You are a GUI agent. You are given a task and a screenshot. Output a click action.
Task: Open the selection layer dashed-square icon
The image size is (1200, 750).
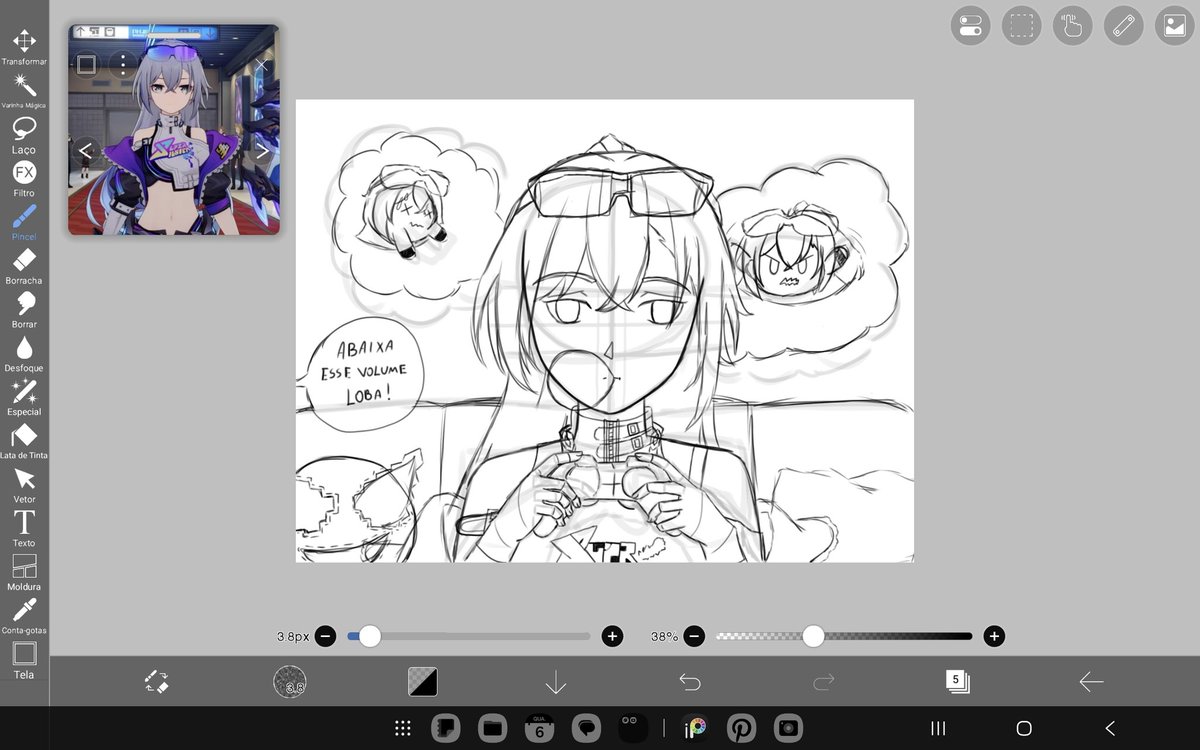(x=1021, y=26)
